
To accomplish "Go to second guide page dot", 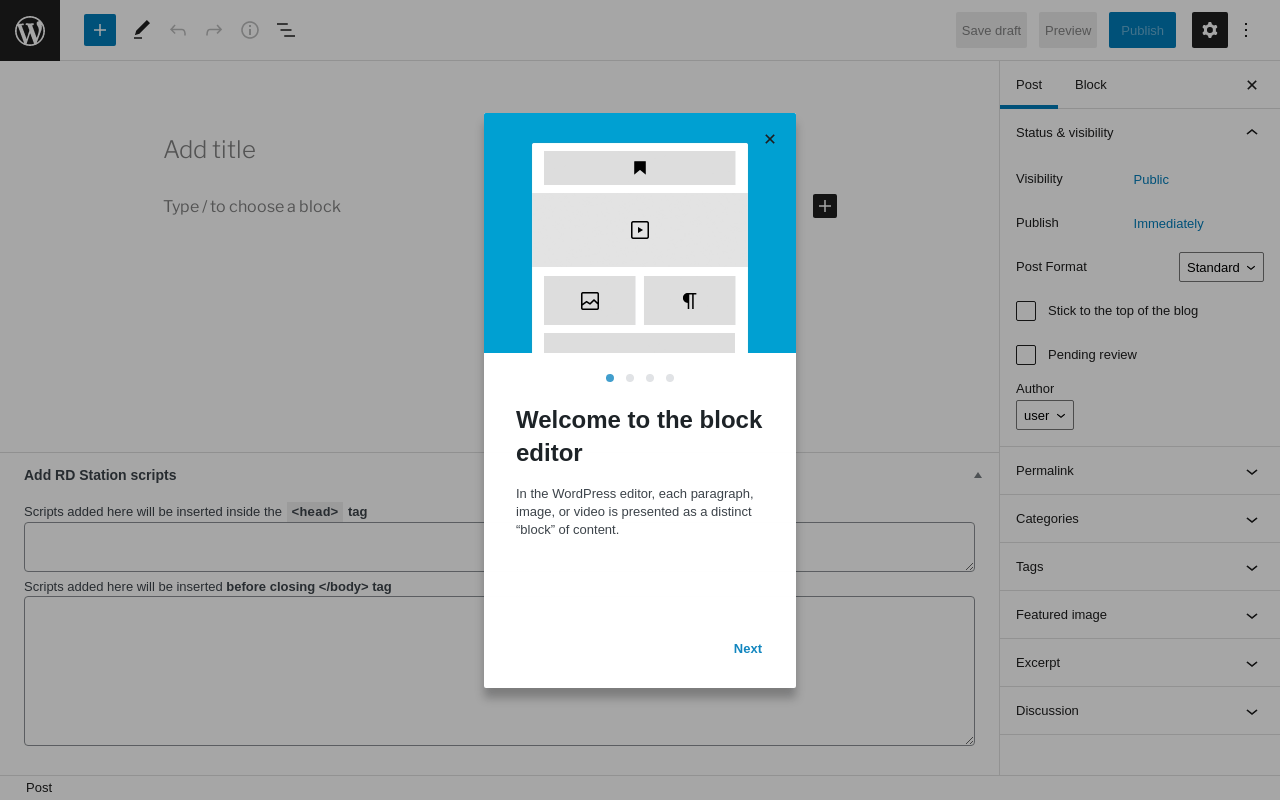I will click(x=630, y=378).
